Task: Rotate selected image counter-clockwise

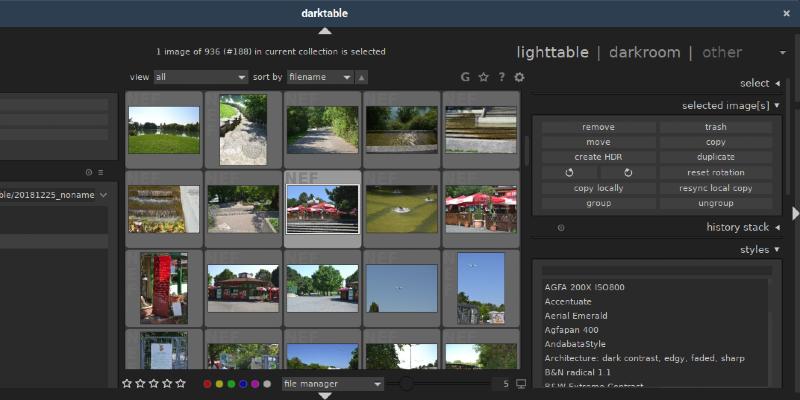Action: (x=569, y=173)
